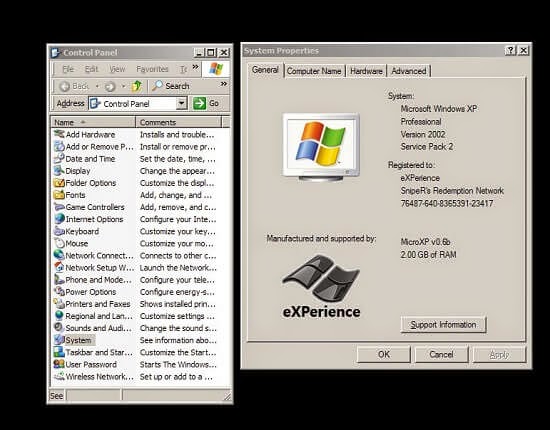Image resolution: width=550 pixels, height=430 pixels.
Task: Click the 'Set the date, time, ...' comment
Action: pyautogui.click(x=177, y=159)
